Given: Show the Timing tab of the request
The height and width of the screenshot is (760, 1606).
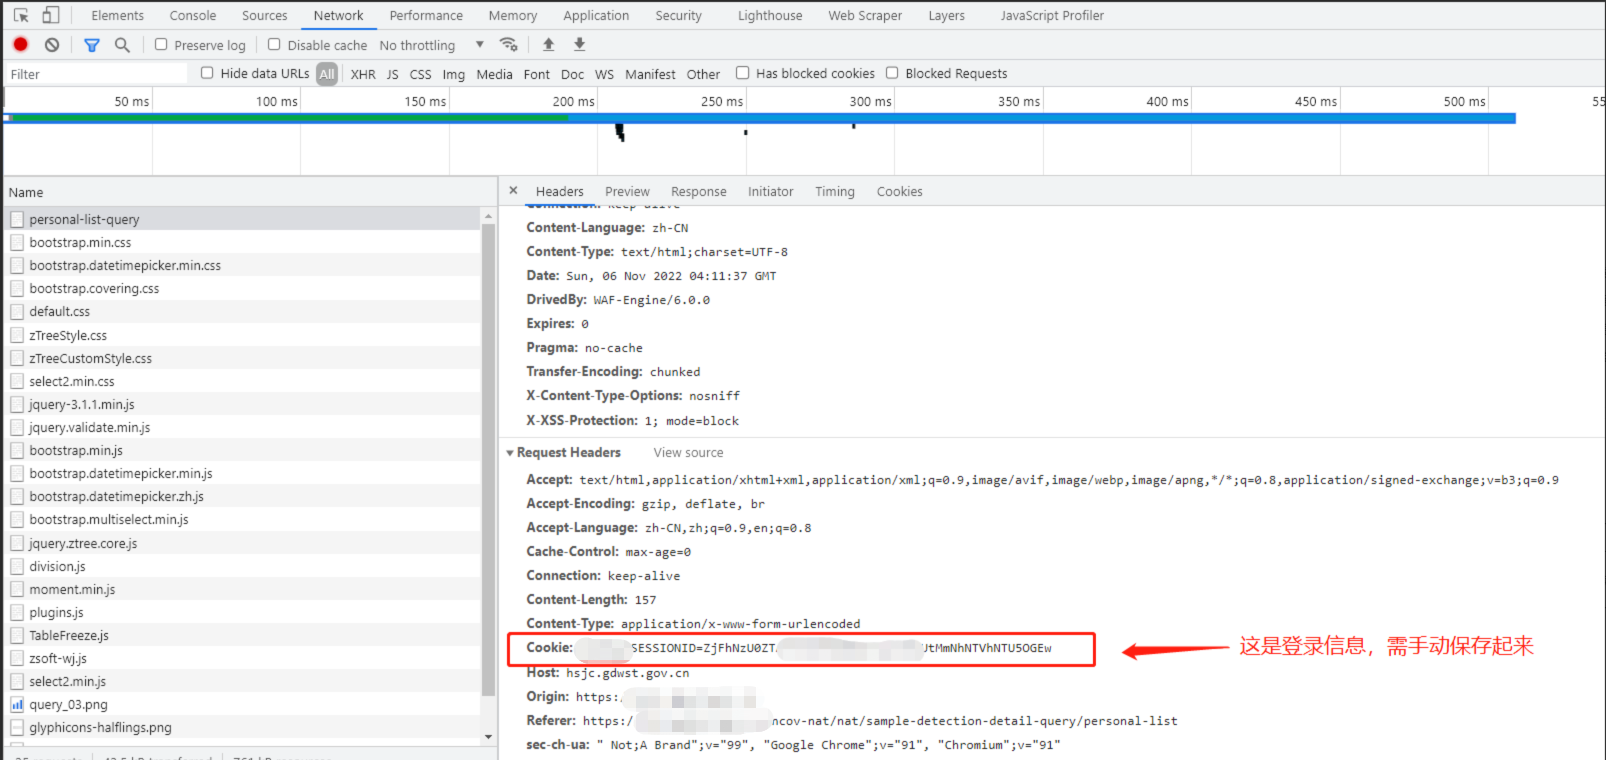Looking at the screenshot, I should 835,191.
